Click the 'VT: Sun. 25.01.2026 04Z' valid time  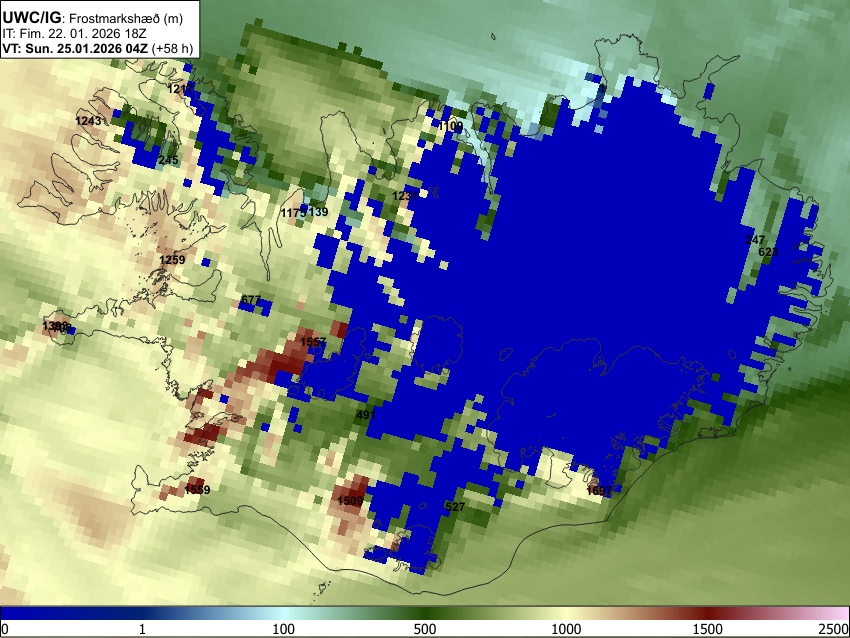pos(75,48)
